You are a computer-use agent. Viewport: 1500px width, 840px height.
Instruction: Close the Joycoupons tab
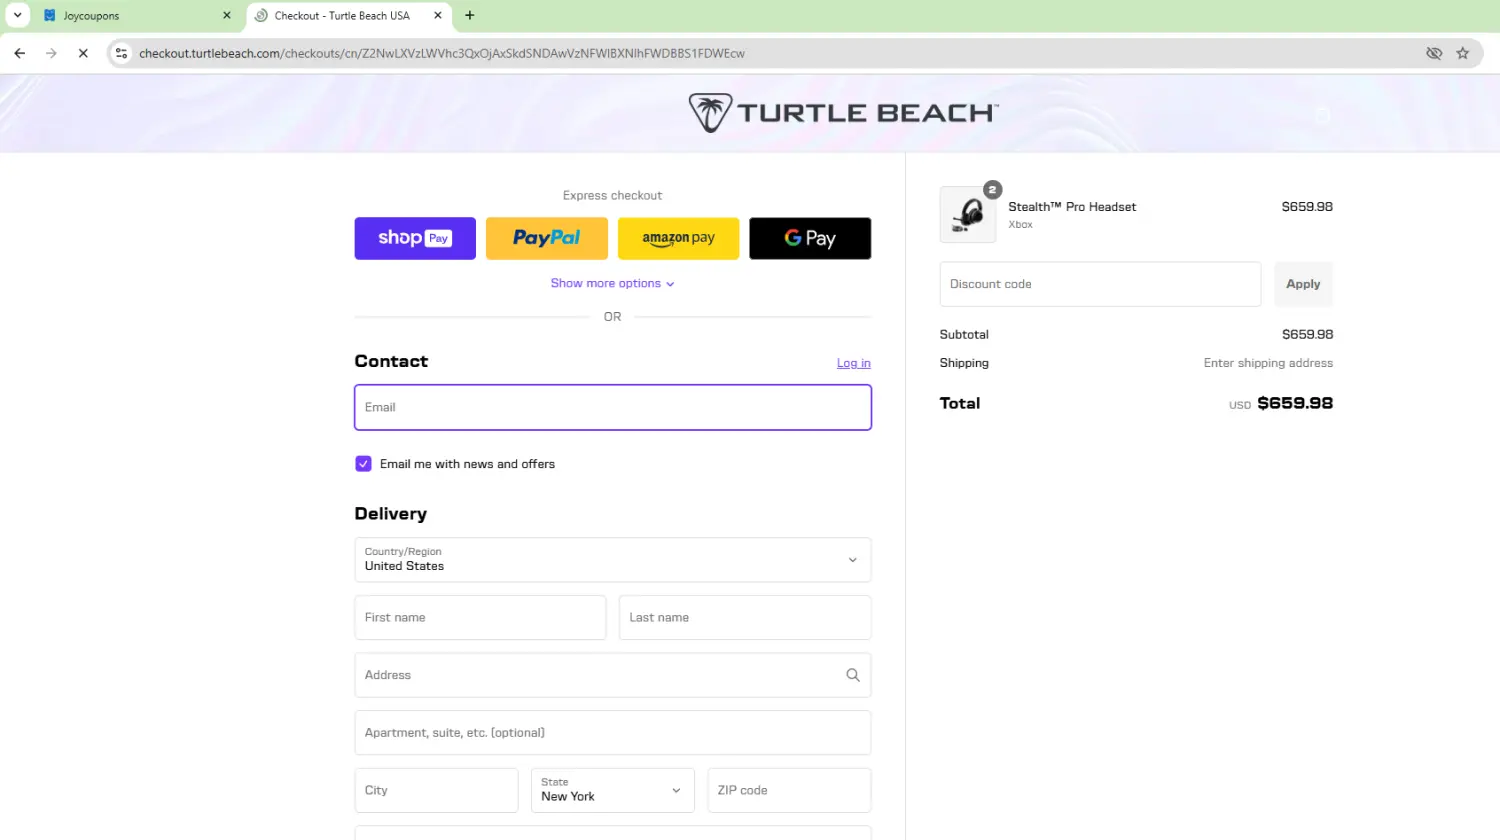tap(227, 16)
